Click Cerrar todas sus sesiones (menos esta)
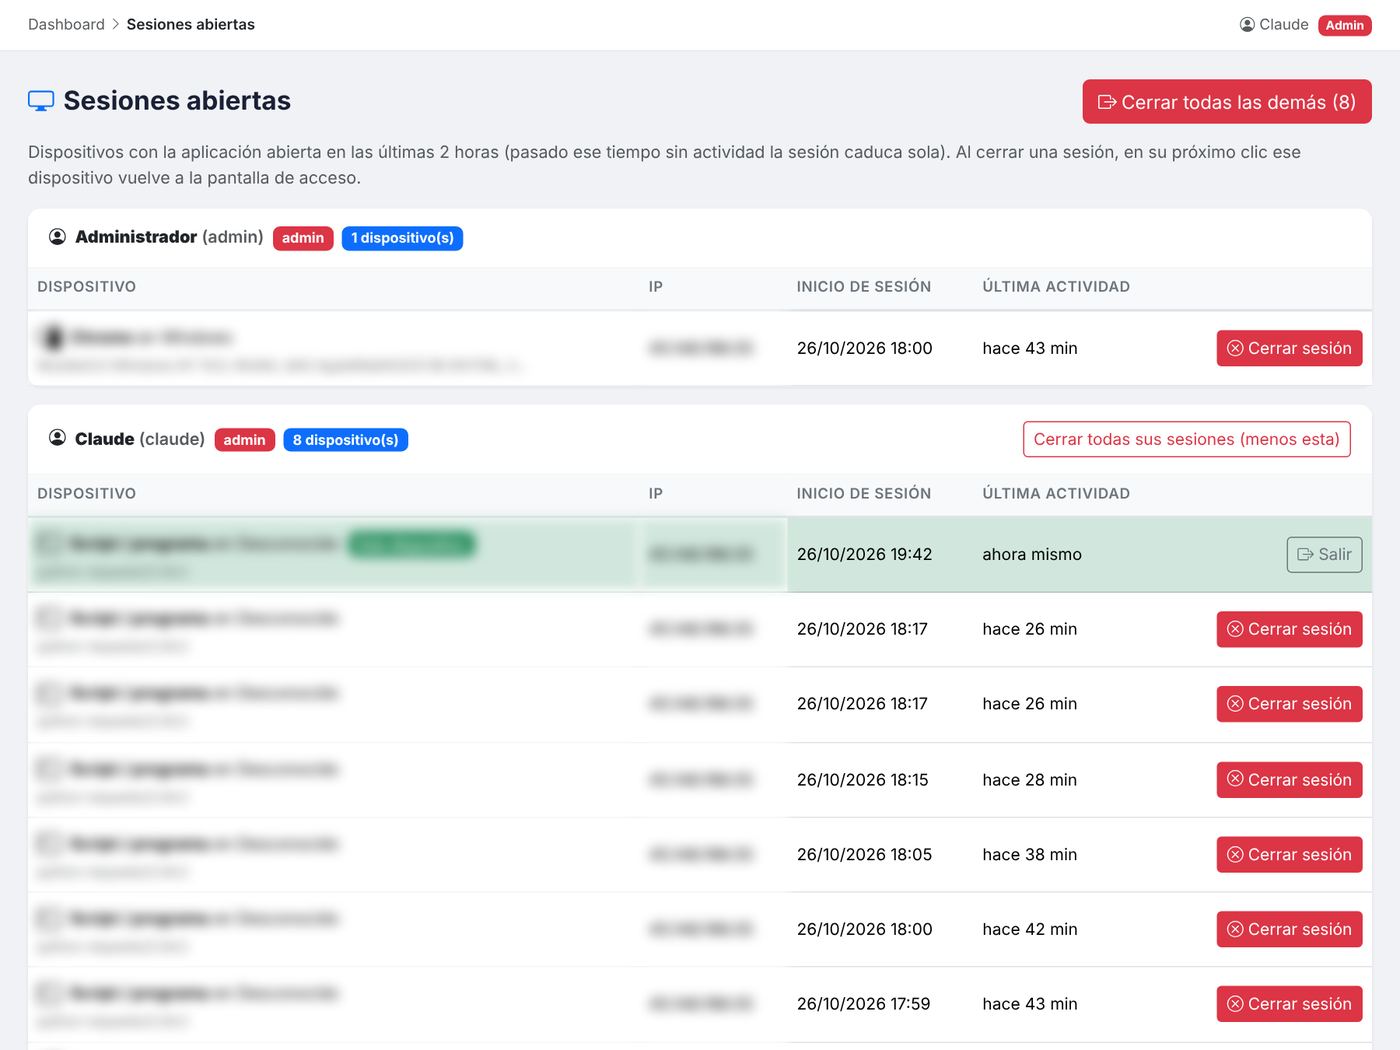Screen dimensions: 1400x1050 [x=1186, y=439]
